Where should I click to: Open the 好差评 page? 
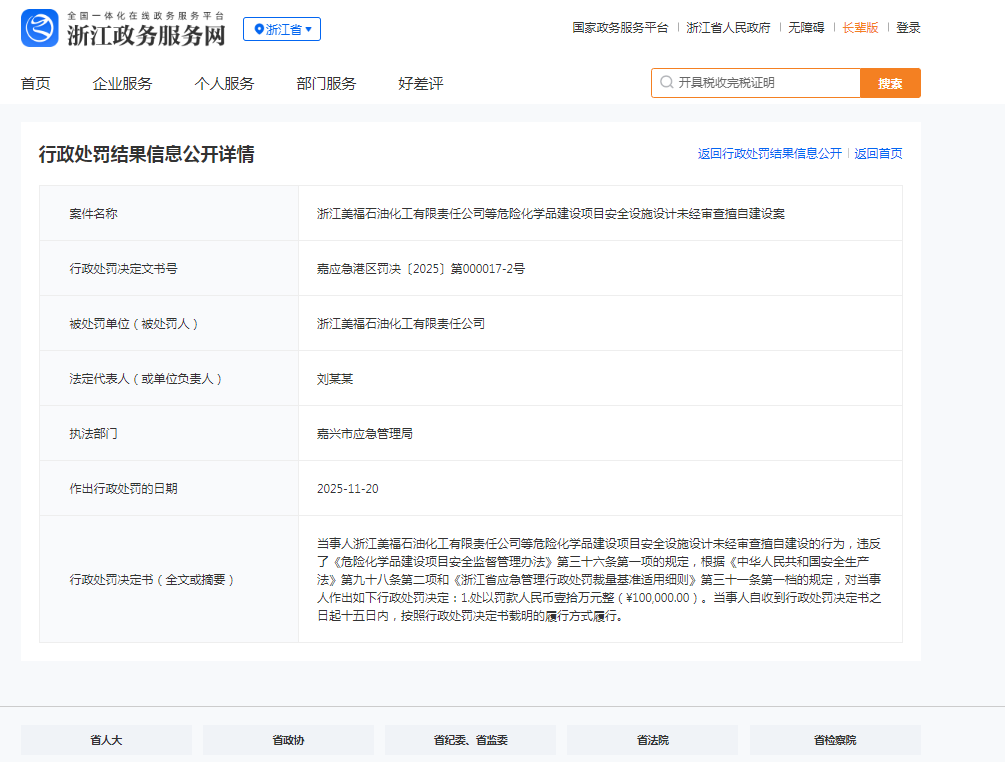pyautogui.click(x=420, y=84)
